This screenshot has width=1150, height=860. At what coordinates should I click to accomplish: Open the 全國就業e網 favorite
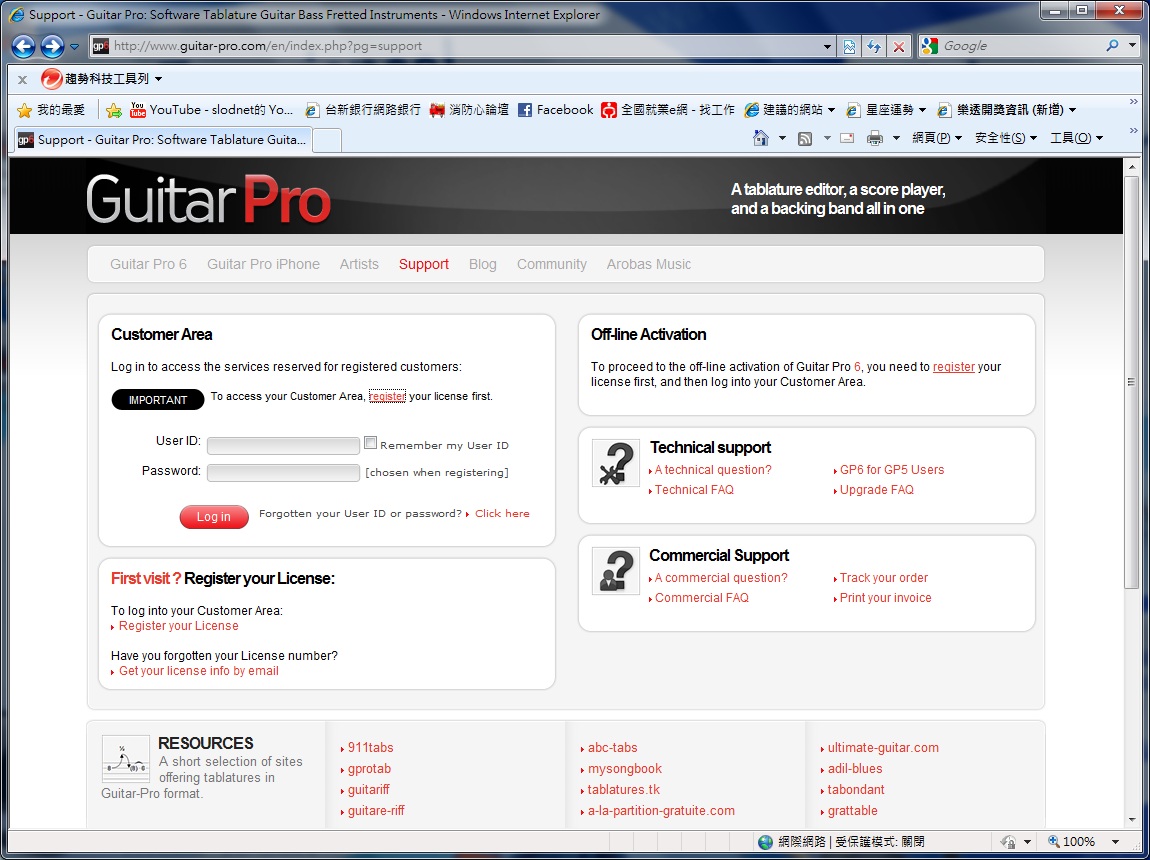[x=667, y=110]
